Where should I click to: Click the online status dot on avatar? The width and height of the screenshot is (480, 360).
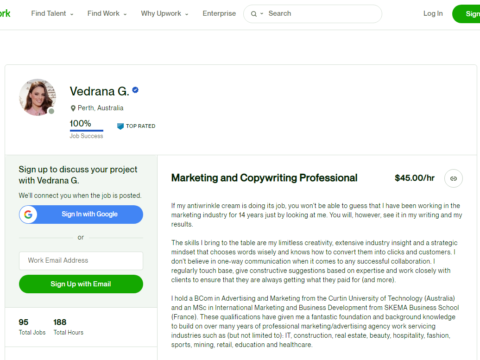pos(51,111)
